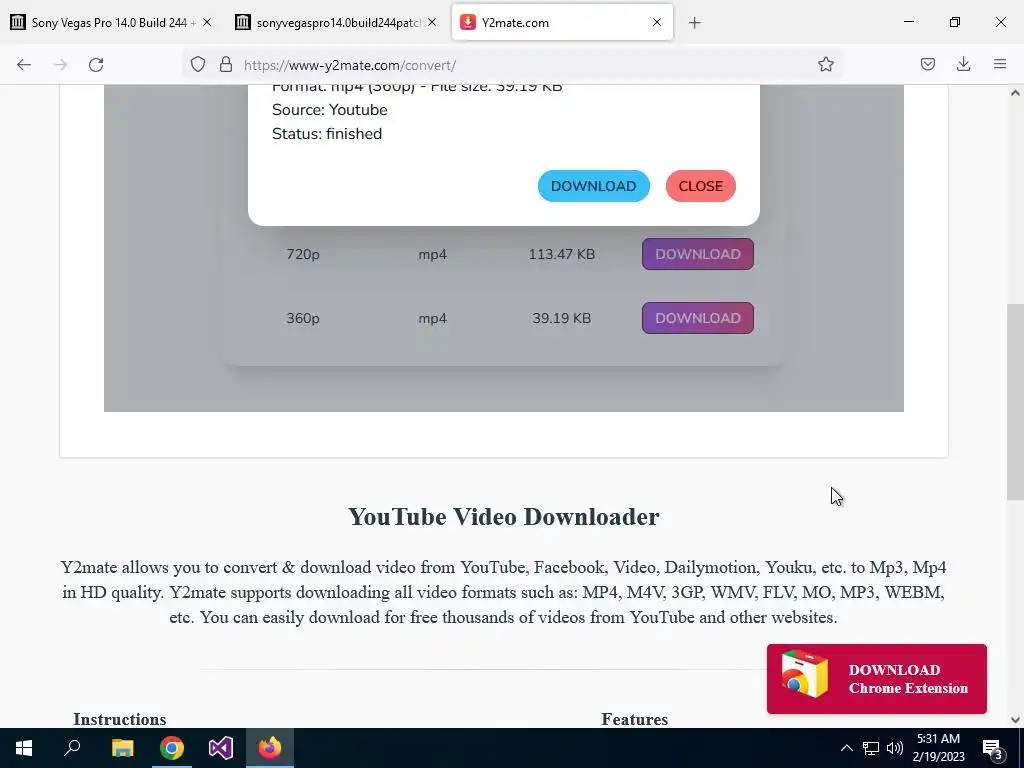1024x768 pixels.
Task: Open Firefox downloads panel
Action: [963, 64]
